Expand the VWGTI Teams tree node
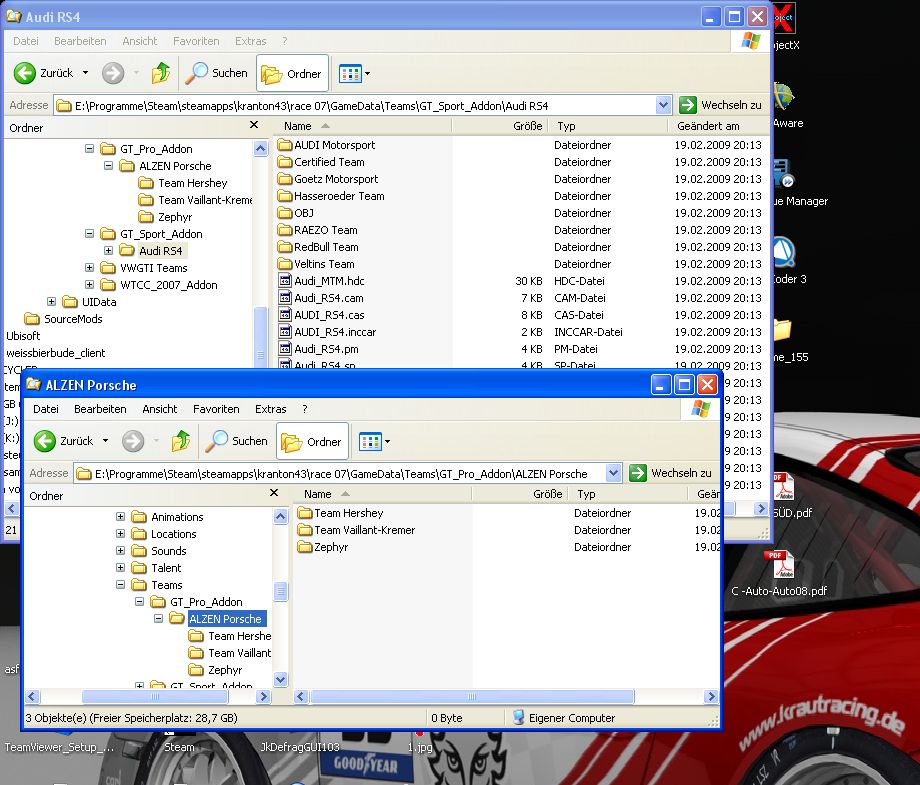This screenshot has width=920, height=785. (x=89, y=268)
